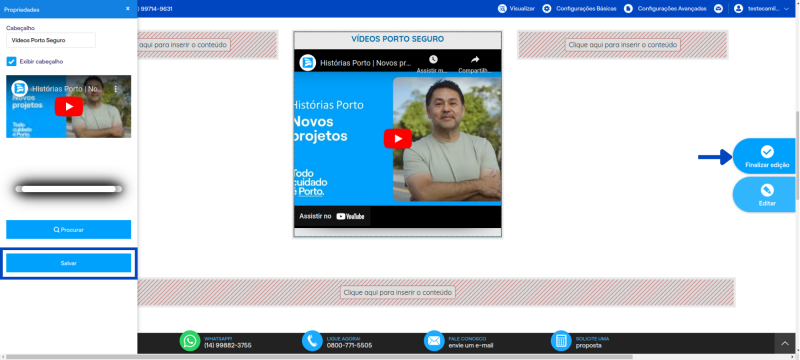800x360 pixels.
Task: Click the Visualizar preview icon
Action: 502,9
